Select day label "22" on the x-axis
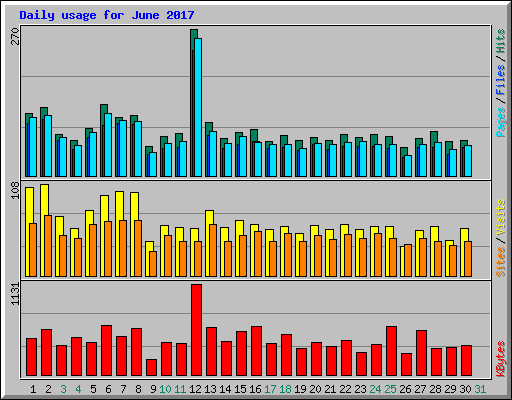 tap(345, 389)
